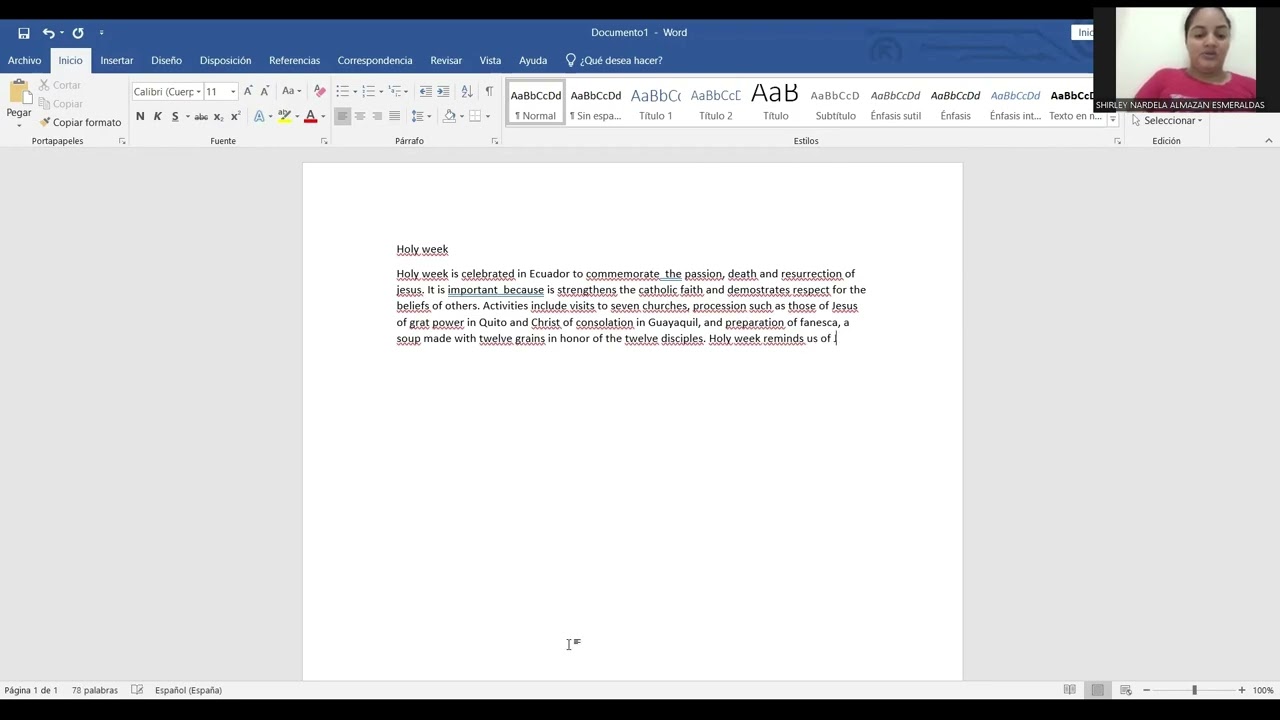Justify the paragraph text

click(x=394, y=117)
